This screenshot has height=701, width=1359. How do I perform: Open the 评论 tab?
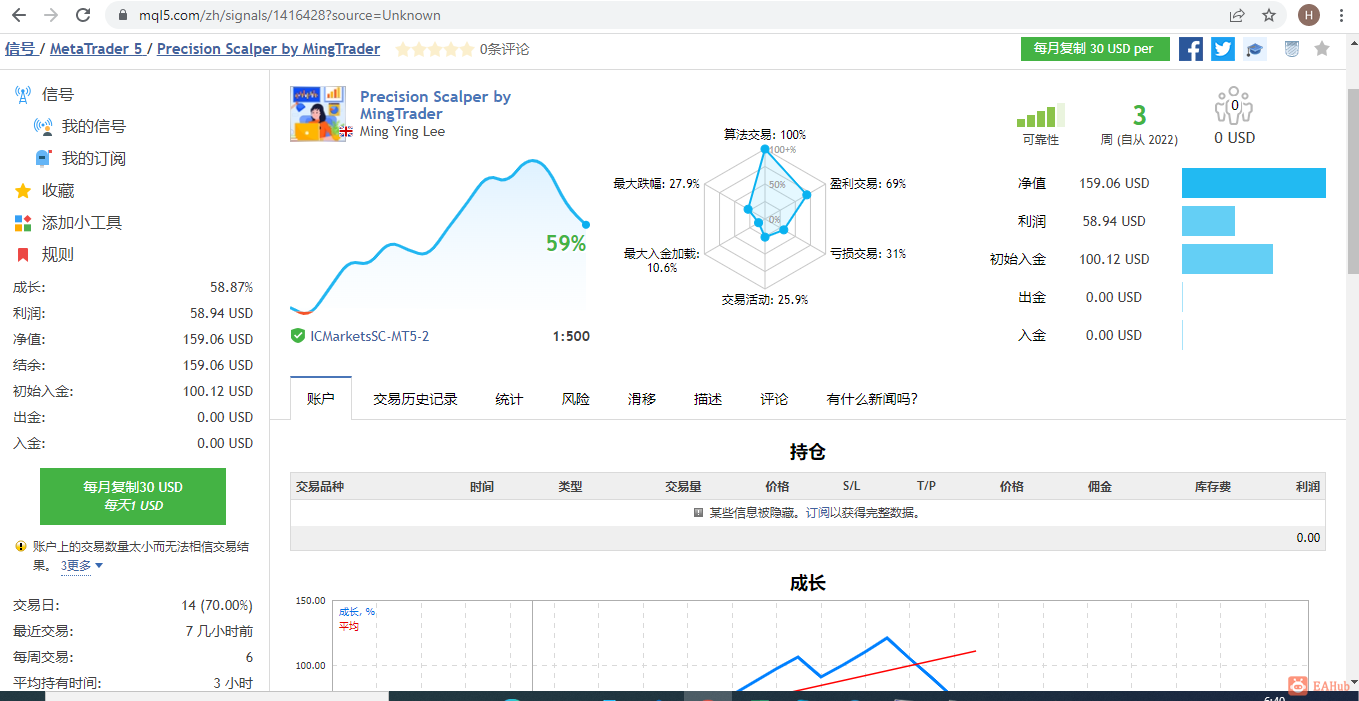click(774, 399)
